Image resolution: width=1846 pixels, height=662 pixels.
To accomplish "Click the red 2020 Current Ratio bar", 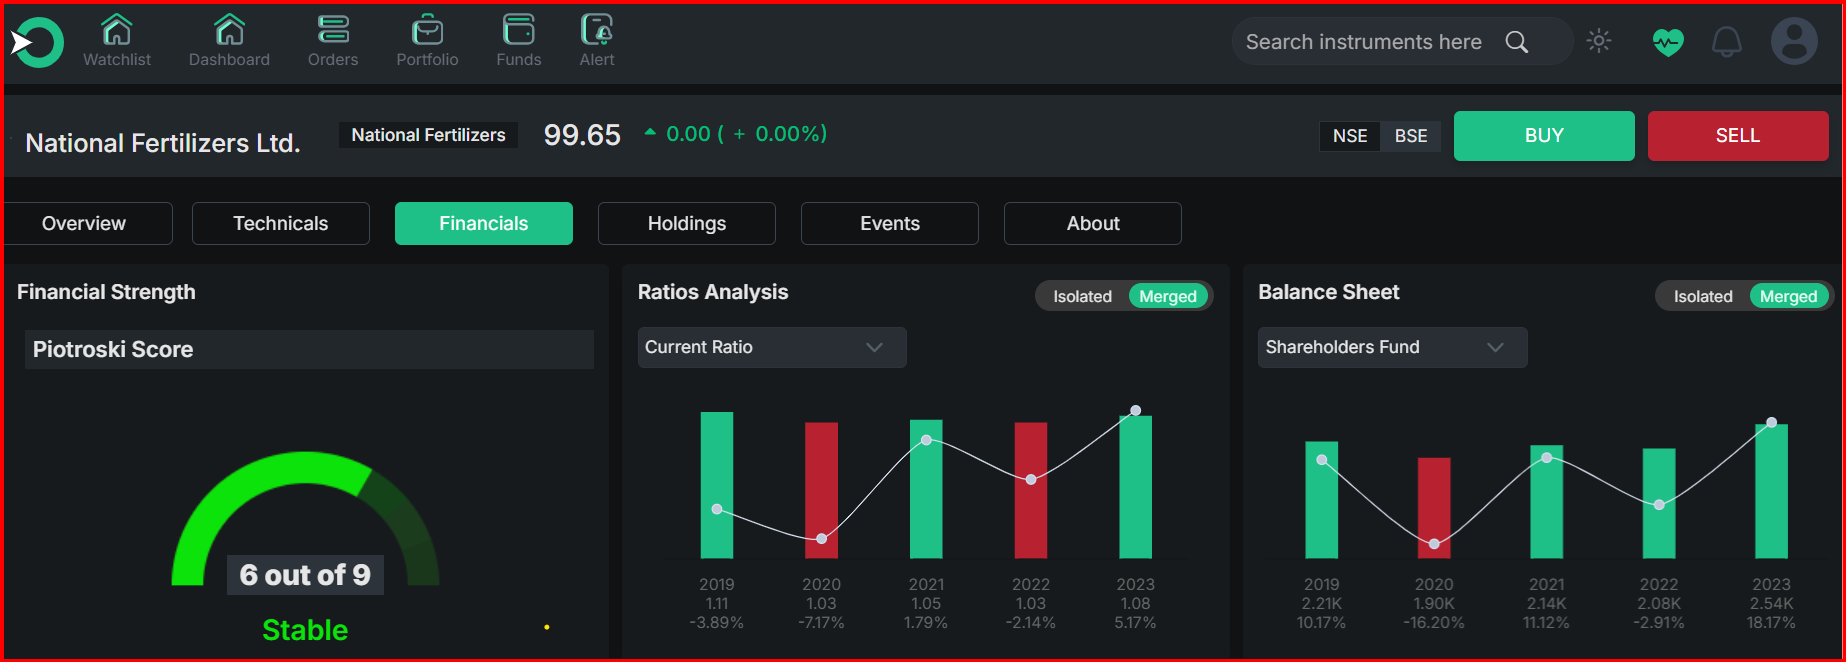I will [821, 490].
